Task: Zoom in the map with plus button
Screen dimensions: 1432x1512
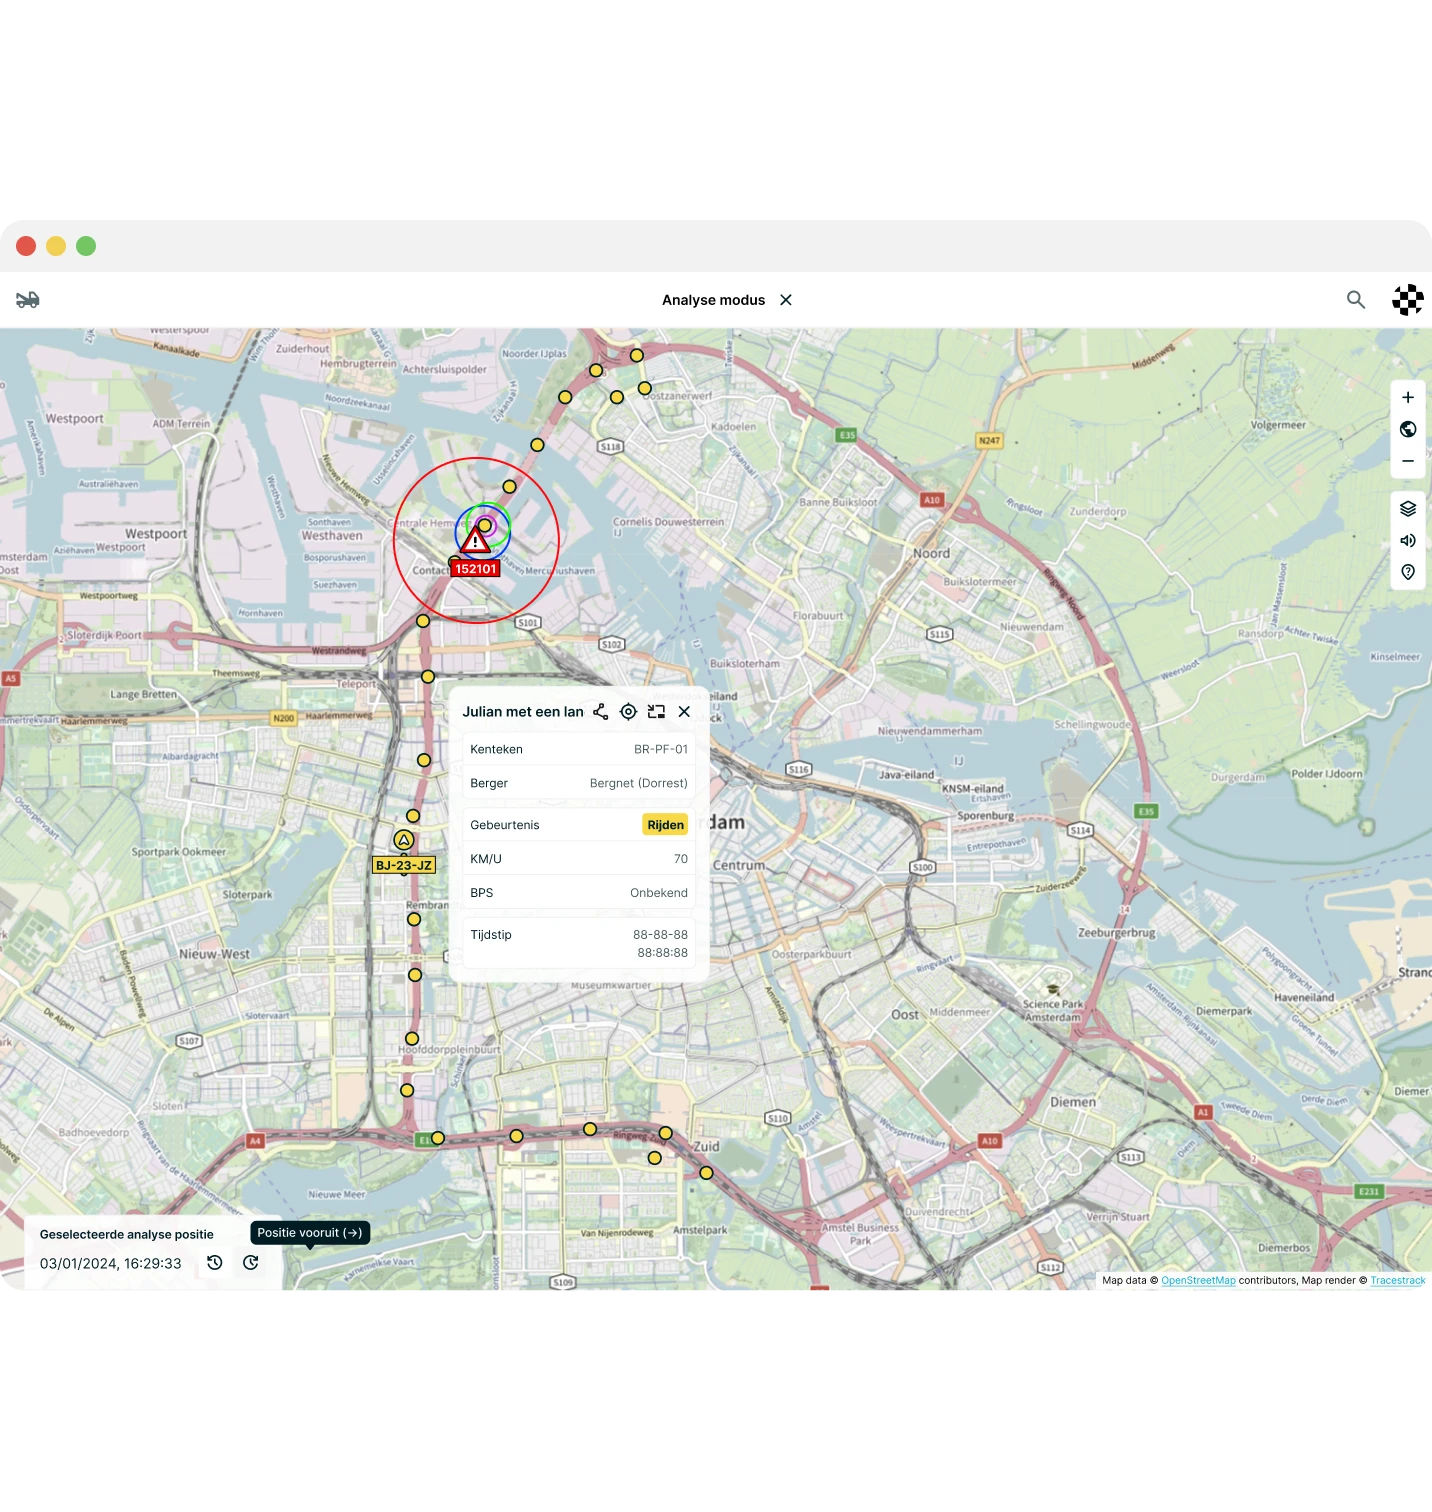Action: coord(1407,398)
